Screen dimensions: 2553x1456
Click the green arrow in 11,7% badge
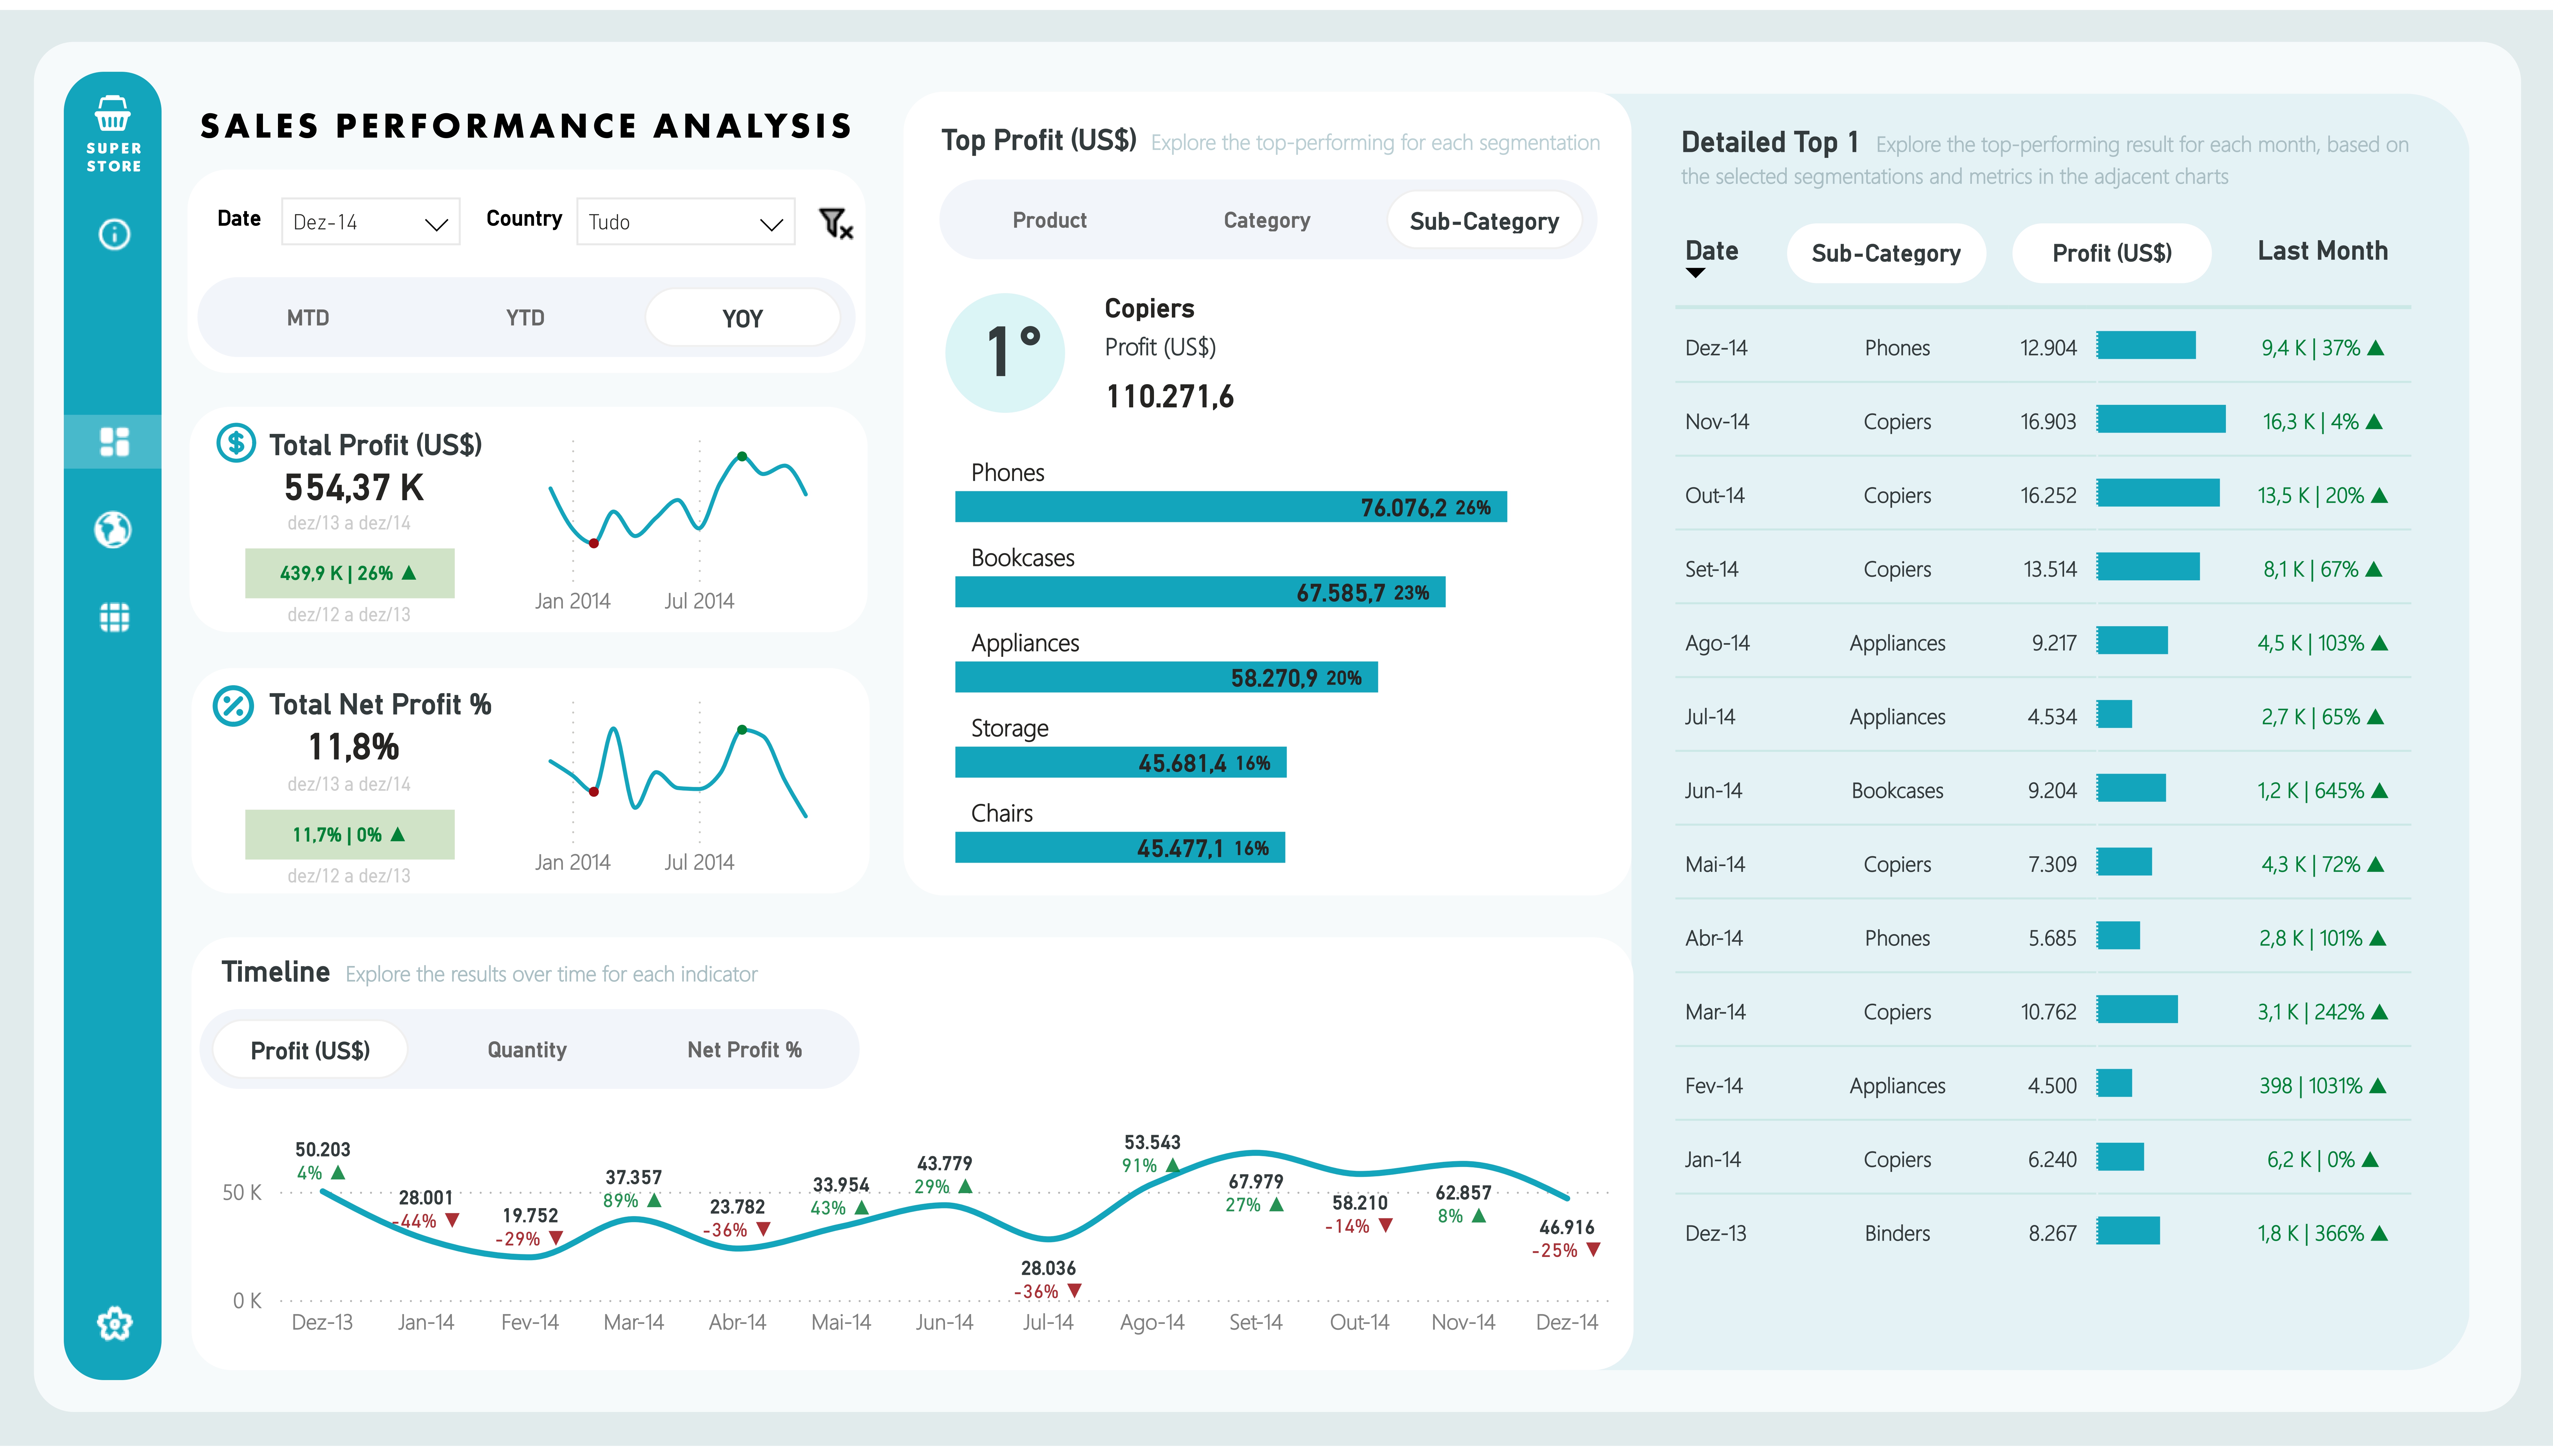pos(398,834)
